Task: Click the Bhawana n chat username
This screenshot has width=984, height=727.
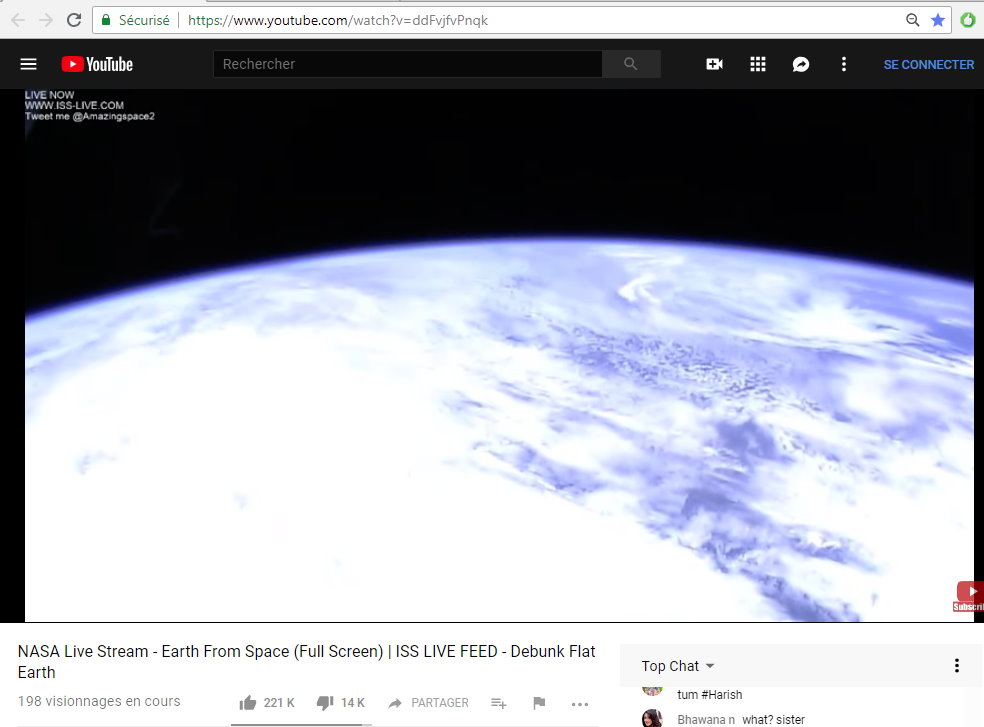Action: [x=706, y=719]
